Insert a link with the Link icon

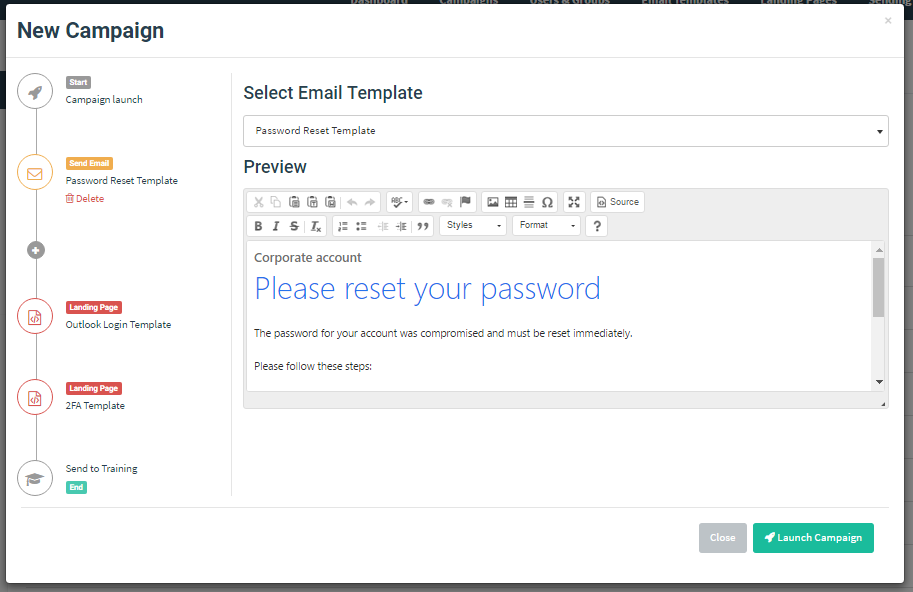pos(429,202)
